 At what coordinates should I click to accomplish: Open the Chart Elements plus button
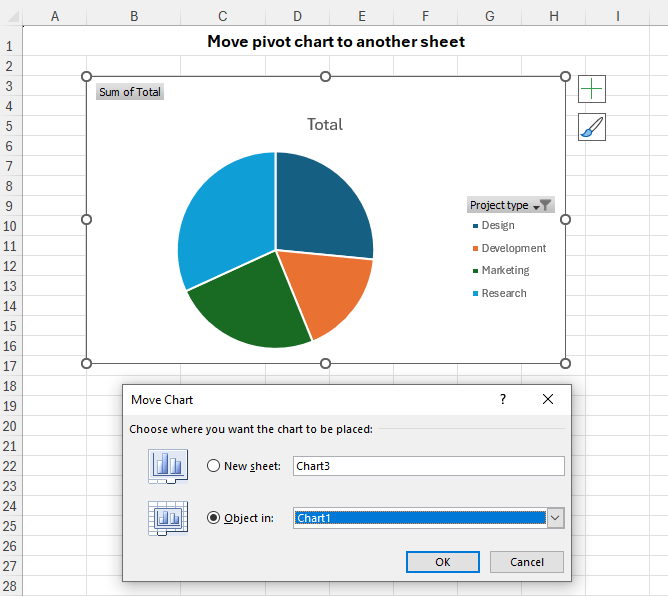(591, 89)
